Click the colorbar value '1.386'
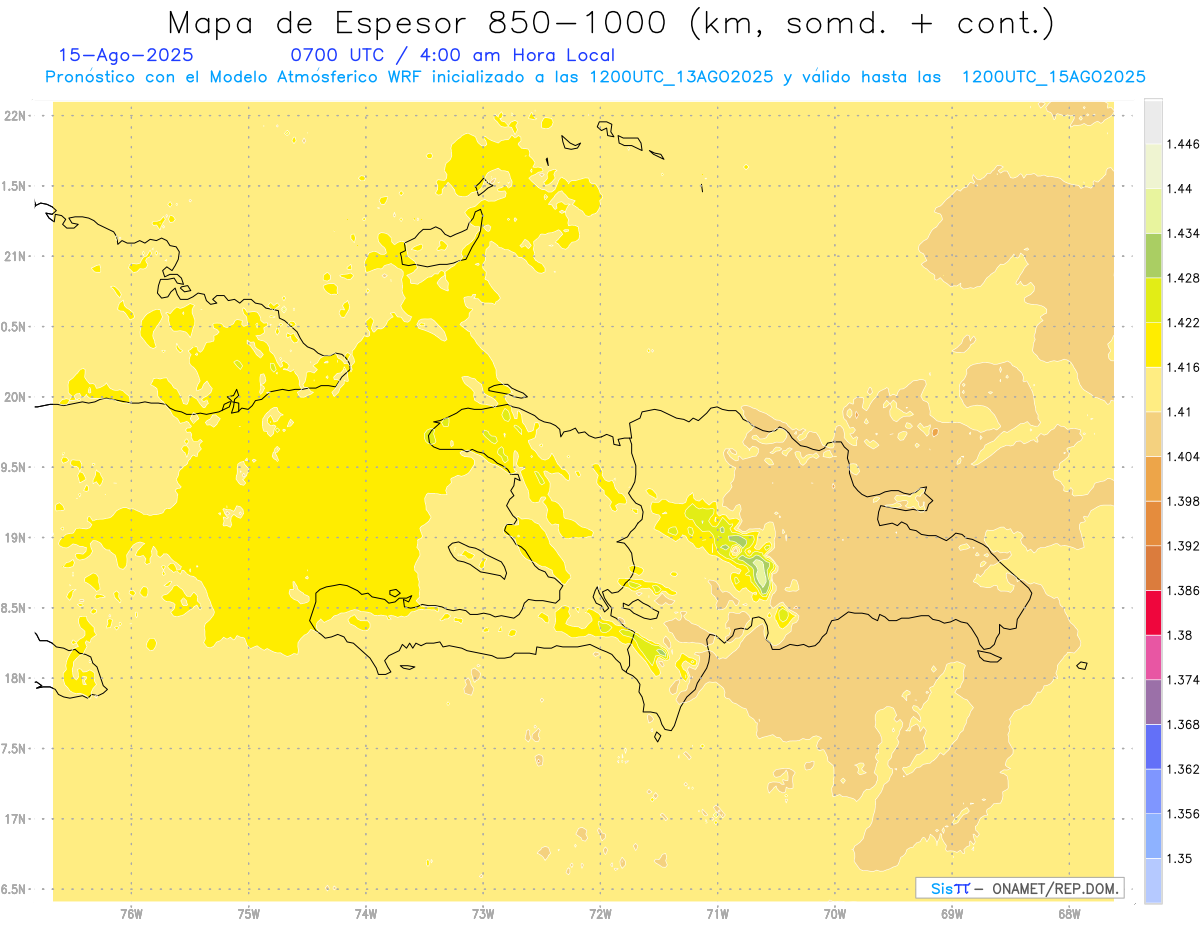Image resolution: width=1200 pixels, height=927 pixels. [x=1183, y=590]
